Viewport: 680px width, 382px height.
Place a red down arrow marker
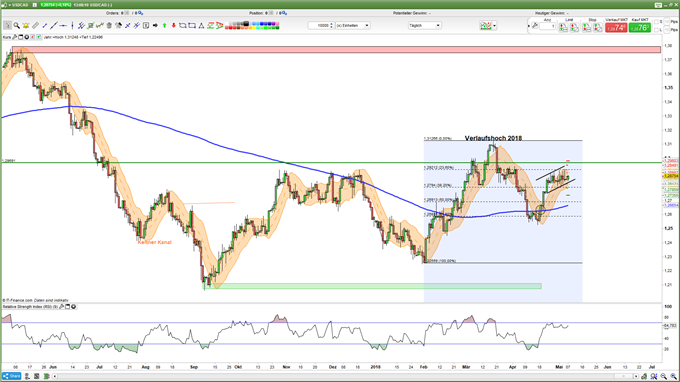click(173, 26)
